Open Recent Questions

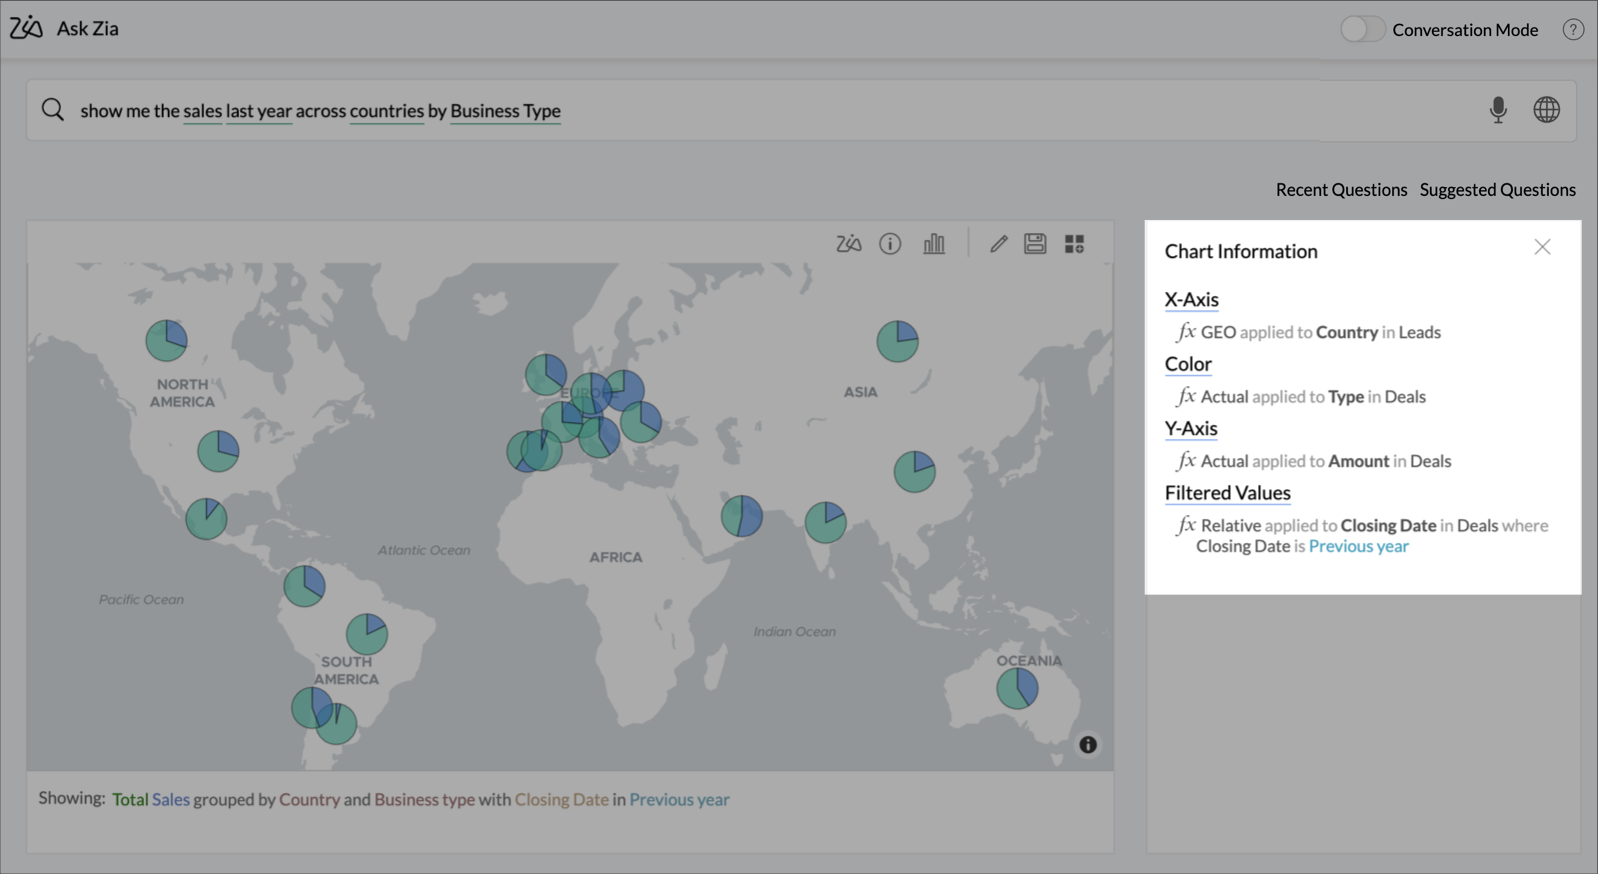pyautogui.click(x=1341, y=190)
